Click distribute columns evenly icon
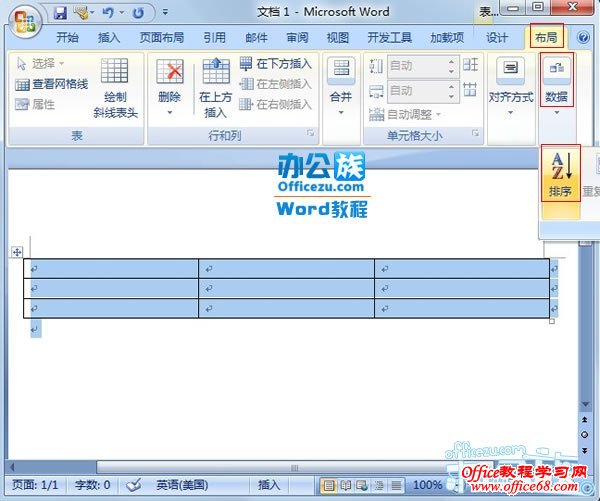Image resolution: width=600 pixels, height=501 pixels. [470, 90]
